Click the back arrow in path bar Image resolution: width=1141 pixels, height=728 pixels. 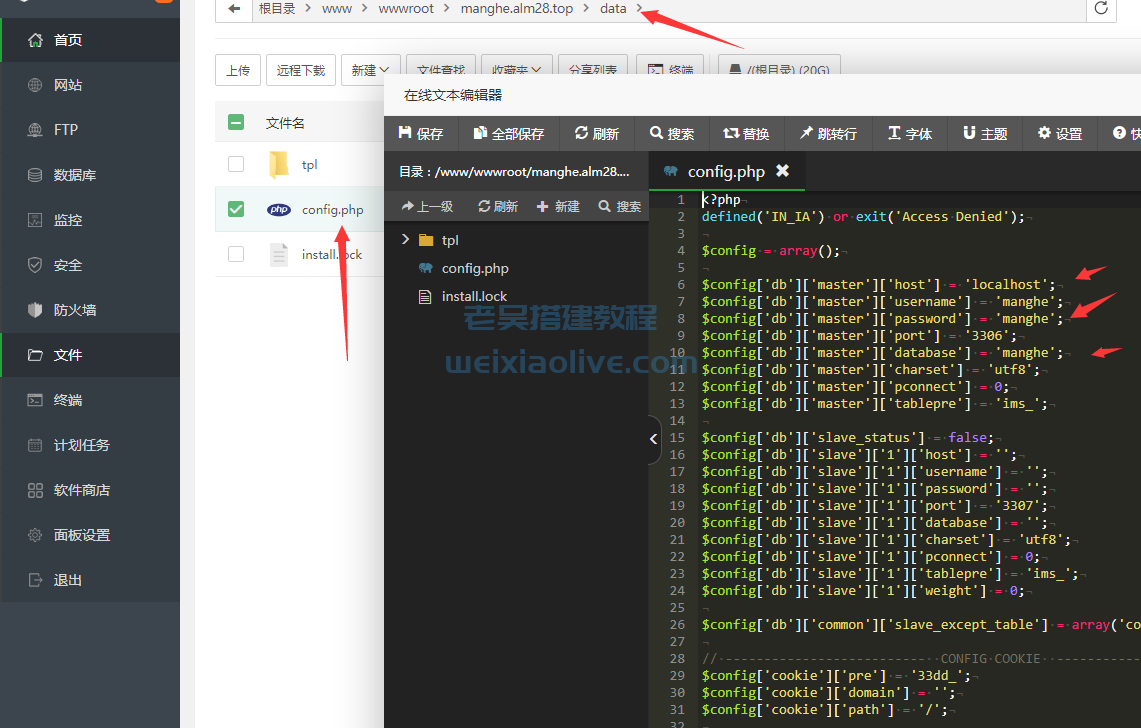pos(234,9)
